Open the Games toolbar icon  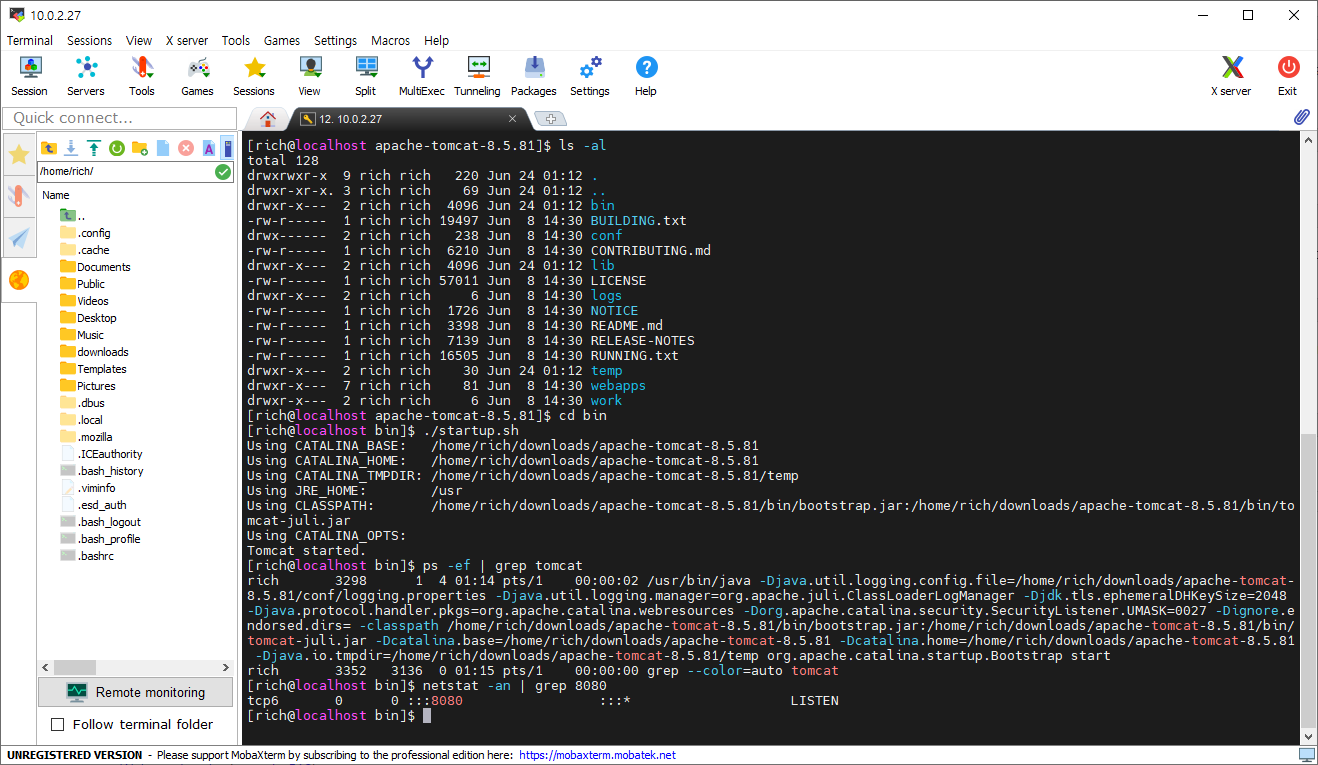pyautogui.click(x=198, y=76)
